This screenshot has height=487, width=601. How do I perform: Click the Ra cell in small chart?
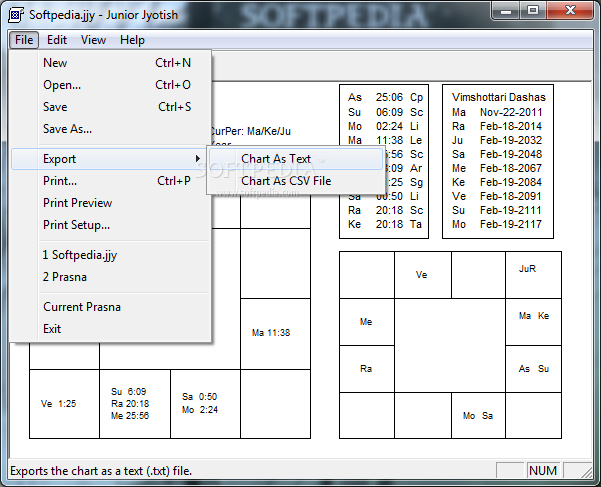coord(366,369)
